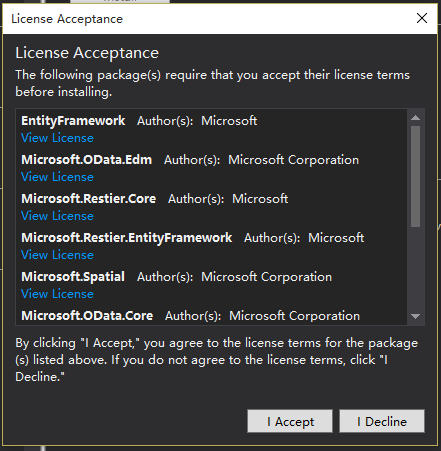This screenshot has height=451, width=441.
Task: Select the Microsoft.Restier.Core package name
Action: click(89, 199)
